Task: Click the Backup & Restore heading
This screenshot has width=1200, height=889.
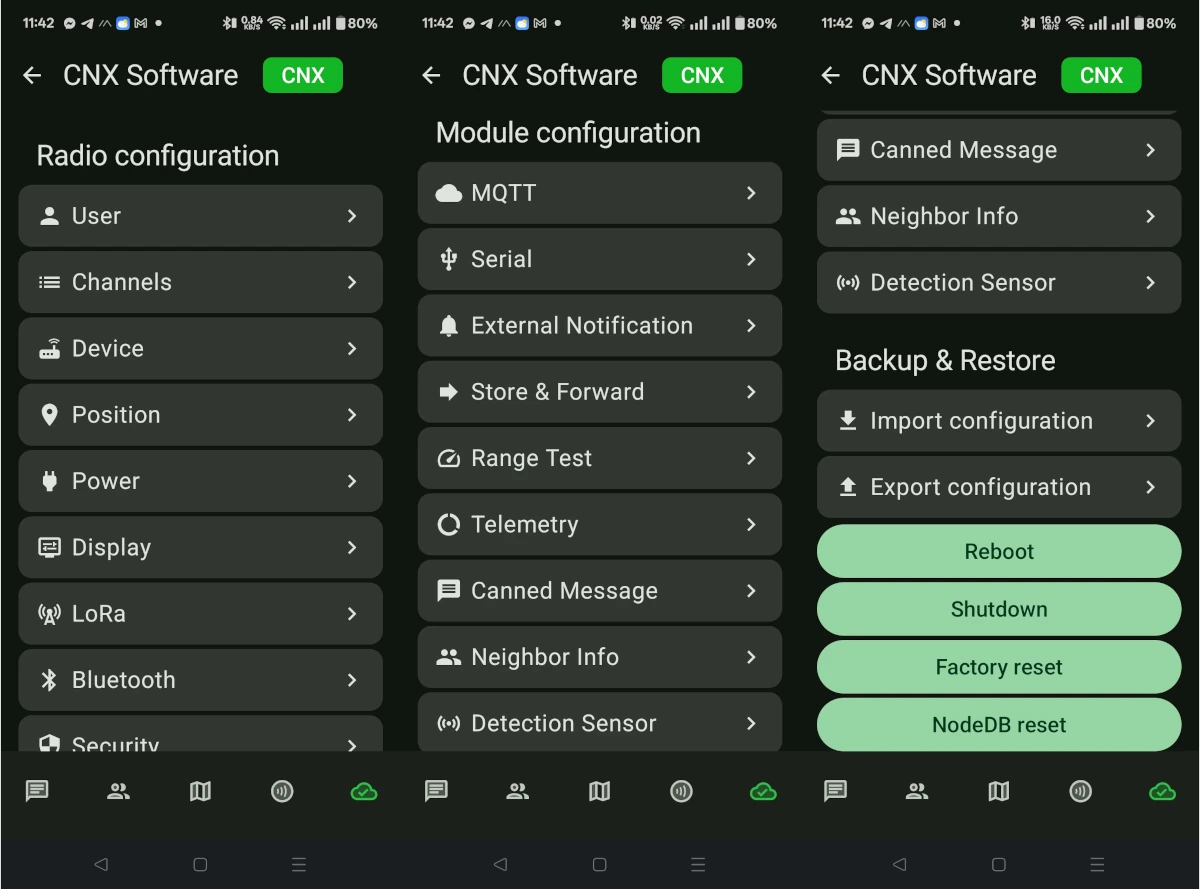Action: tap(945, 361)
